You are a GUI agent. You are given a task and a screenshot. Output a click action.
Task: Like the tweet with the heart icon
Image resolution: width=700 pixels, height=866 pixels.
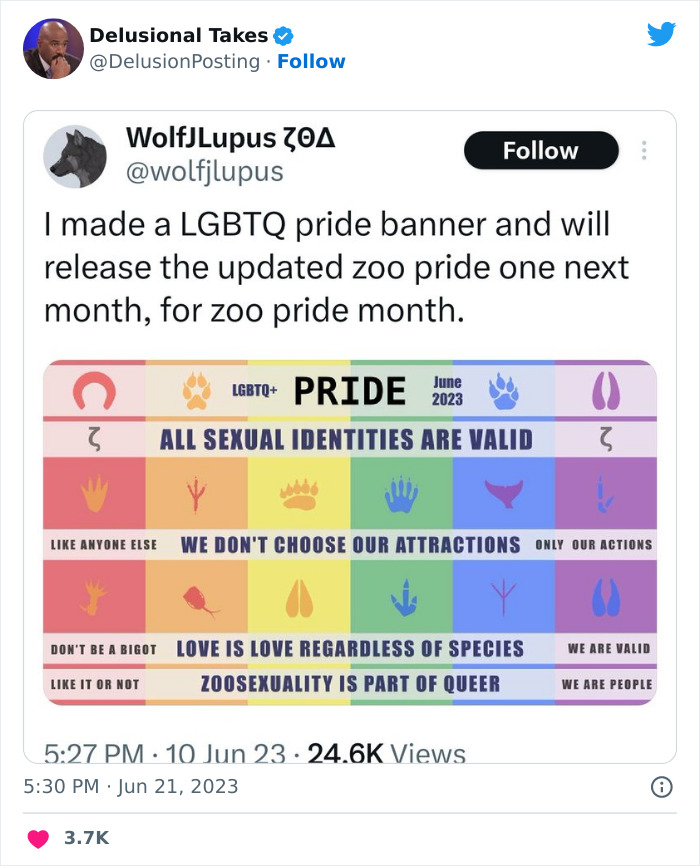pyautogui.click(x=38, y=836)
